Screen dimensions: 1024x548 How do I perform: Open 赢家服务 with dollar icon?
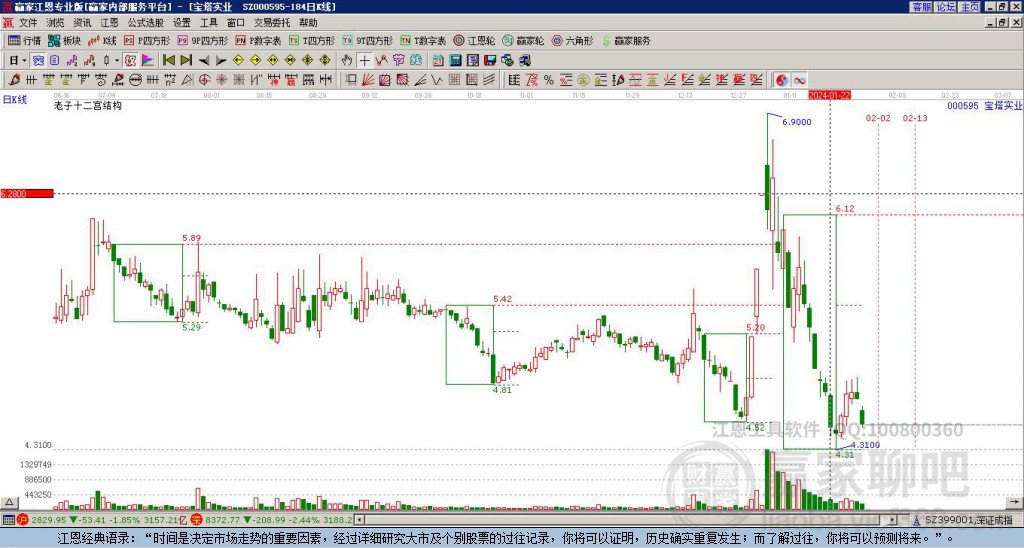point(626,41)
